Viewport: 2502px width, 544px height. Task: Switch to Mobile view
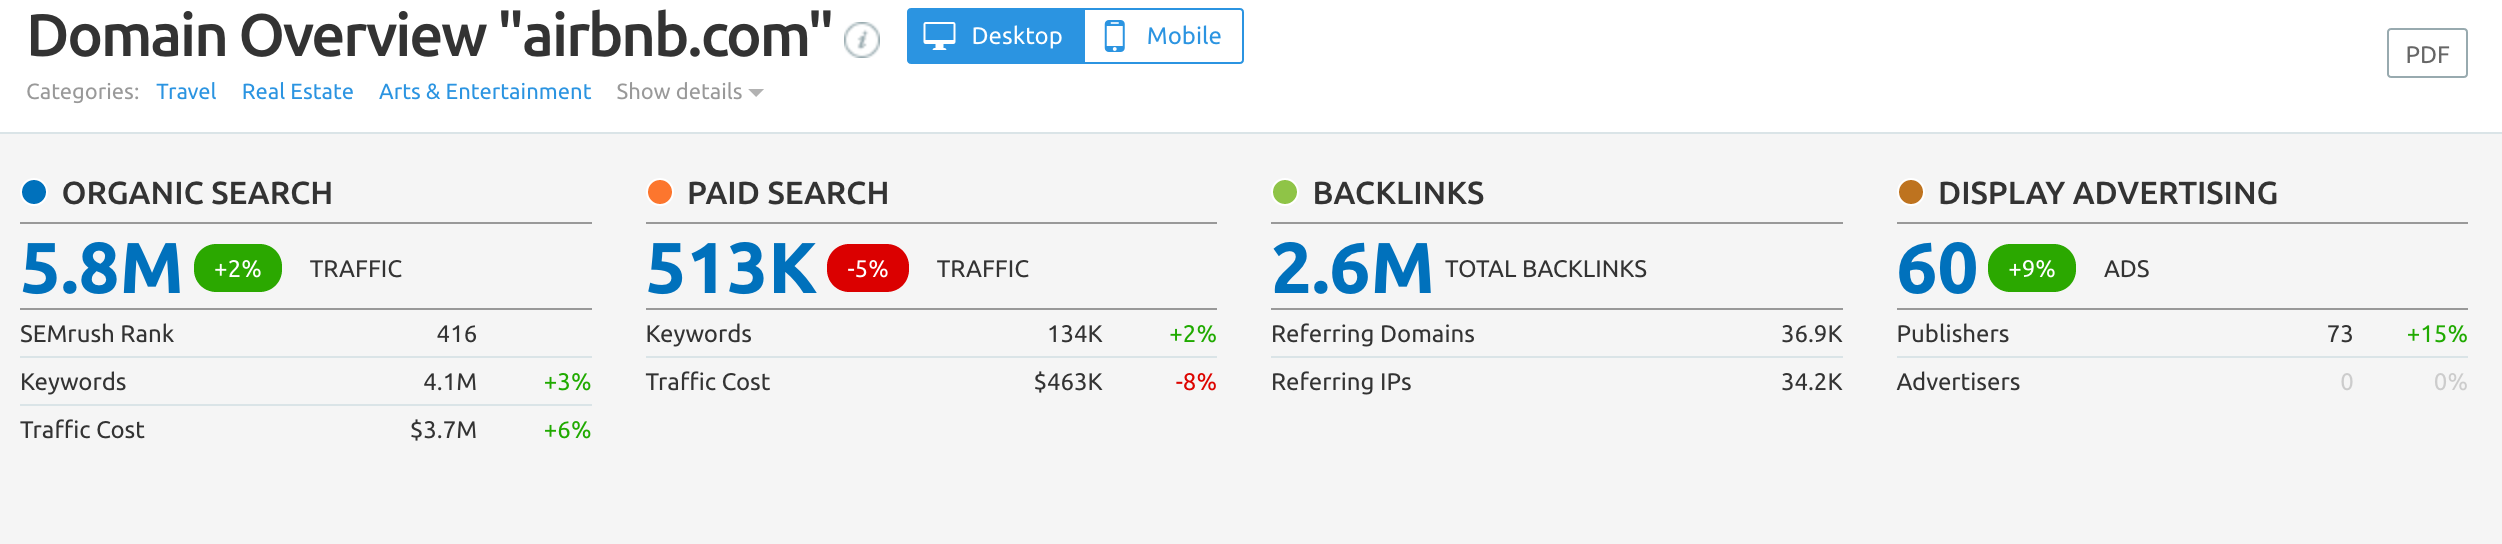[x=1163, y=36]
